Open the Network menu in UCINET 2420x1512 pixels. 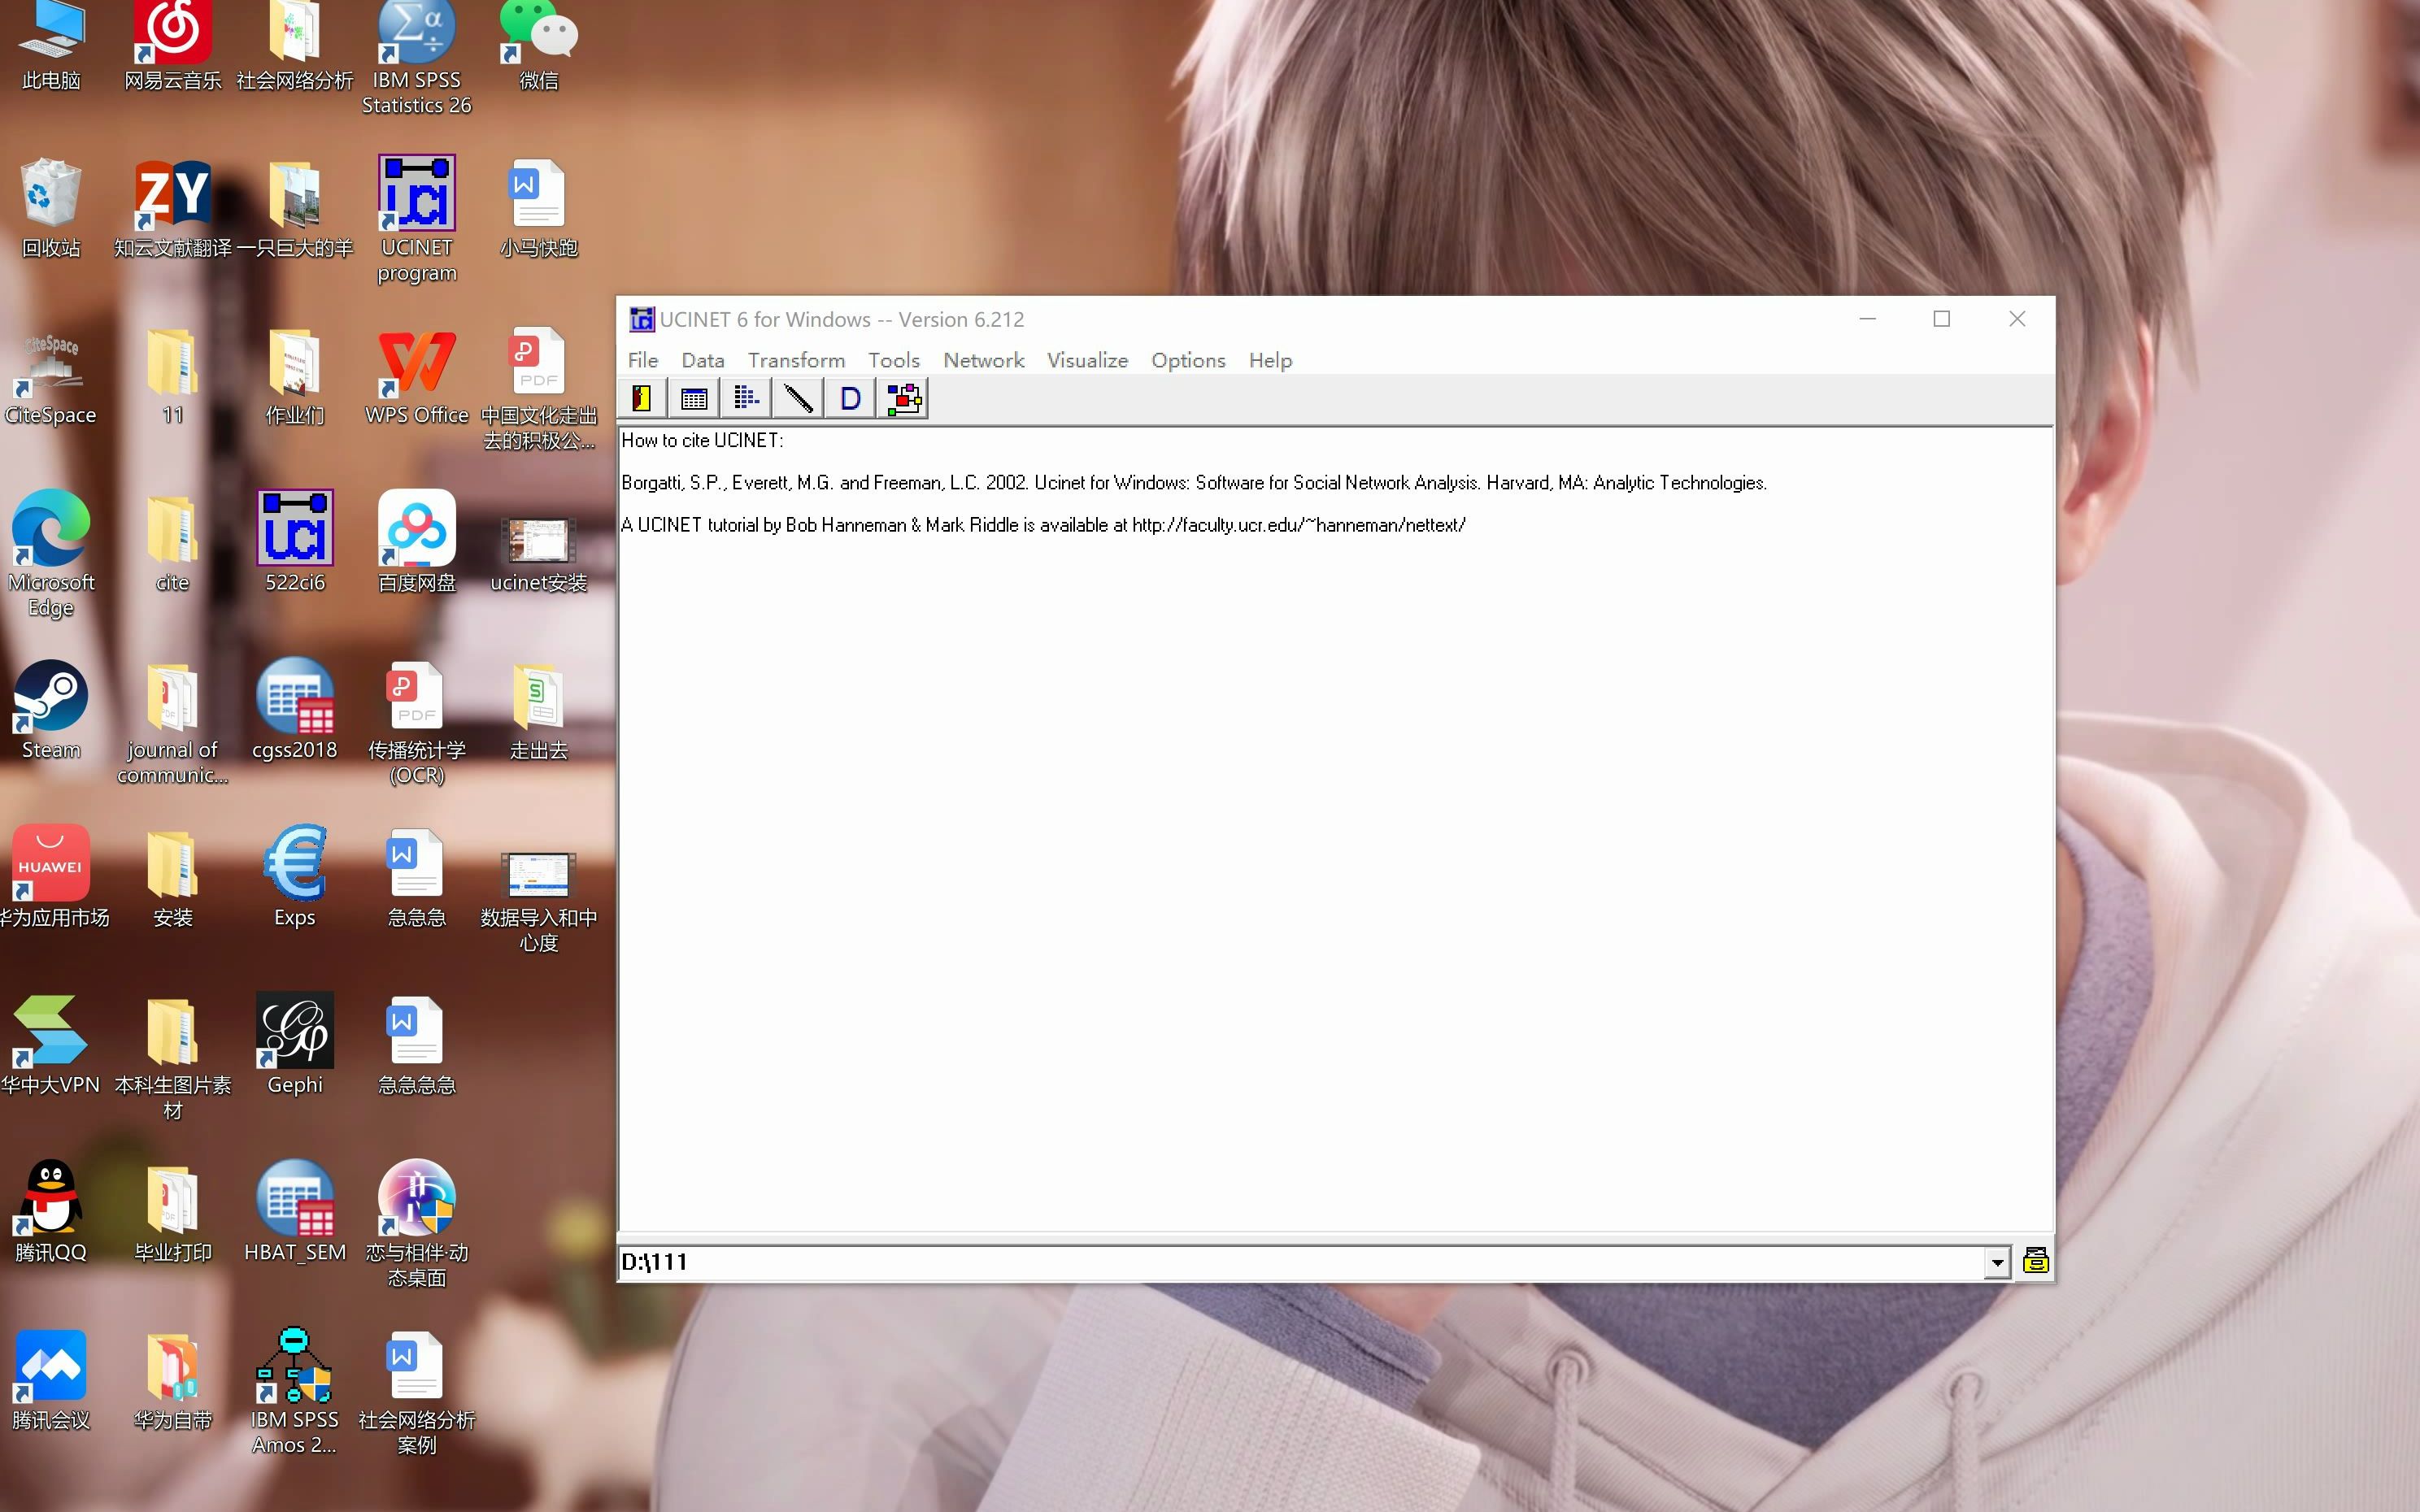coord(982,358)
